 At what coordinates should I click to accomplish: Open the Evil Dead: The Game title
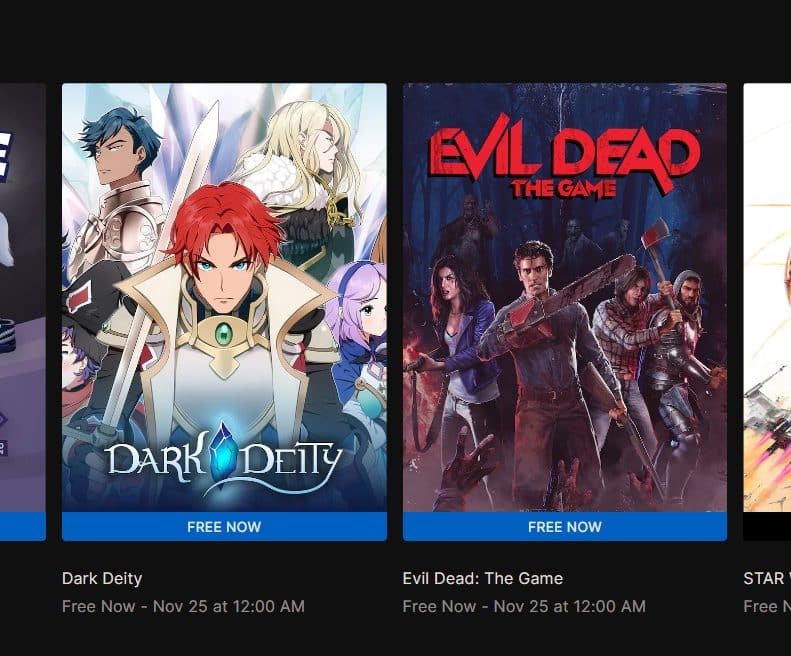[483, 578]
